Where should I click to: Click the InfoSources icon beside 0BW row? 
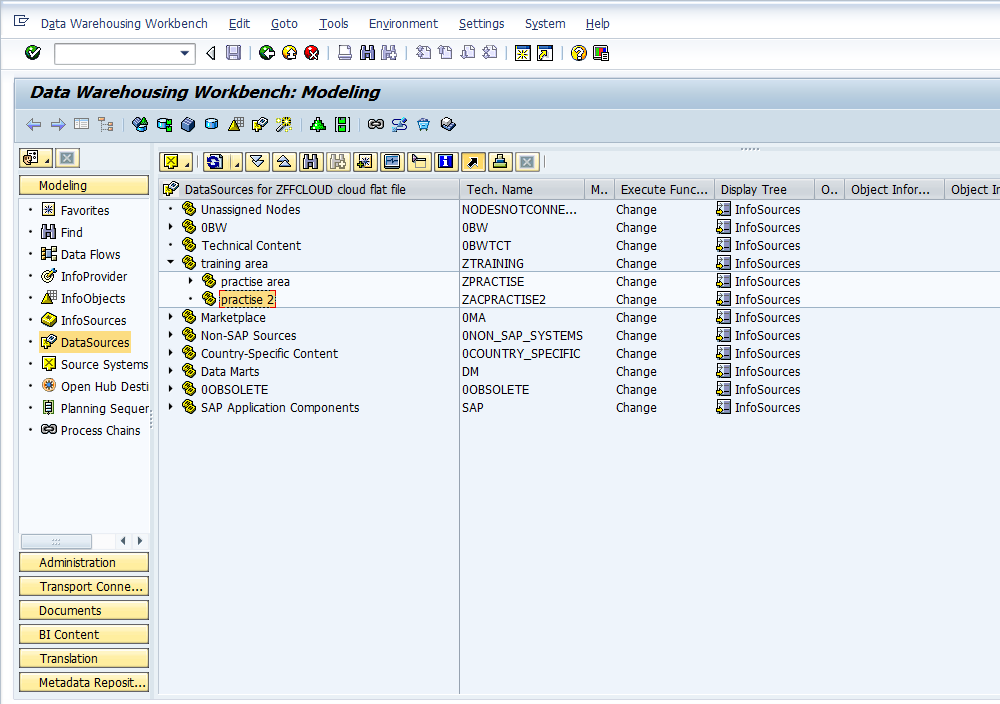click(722, 227)
